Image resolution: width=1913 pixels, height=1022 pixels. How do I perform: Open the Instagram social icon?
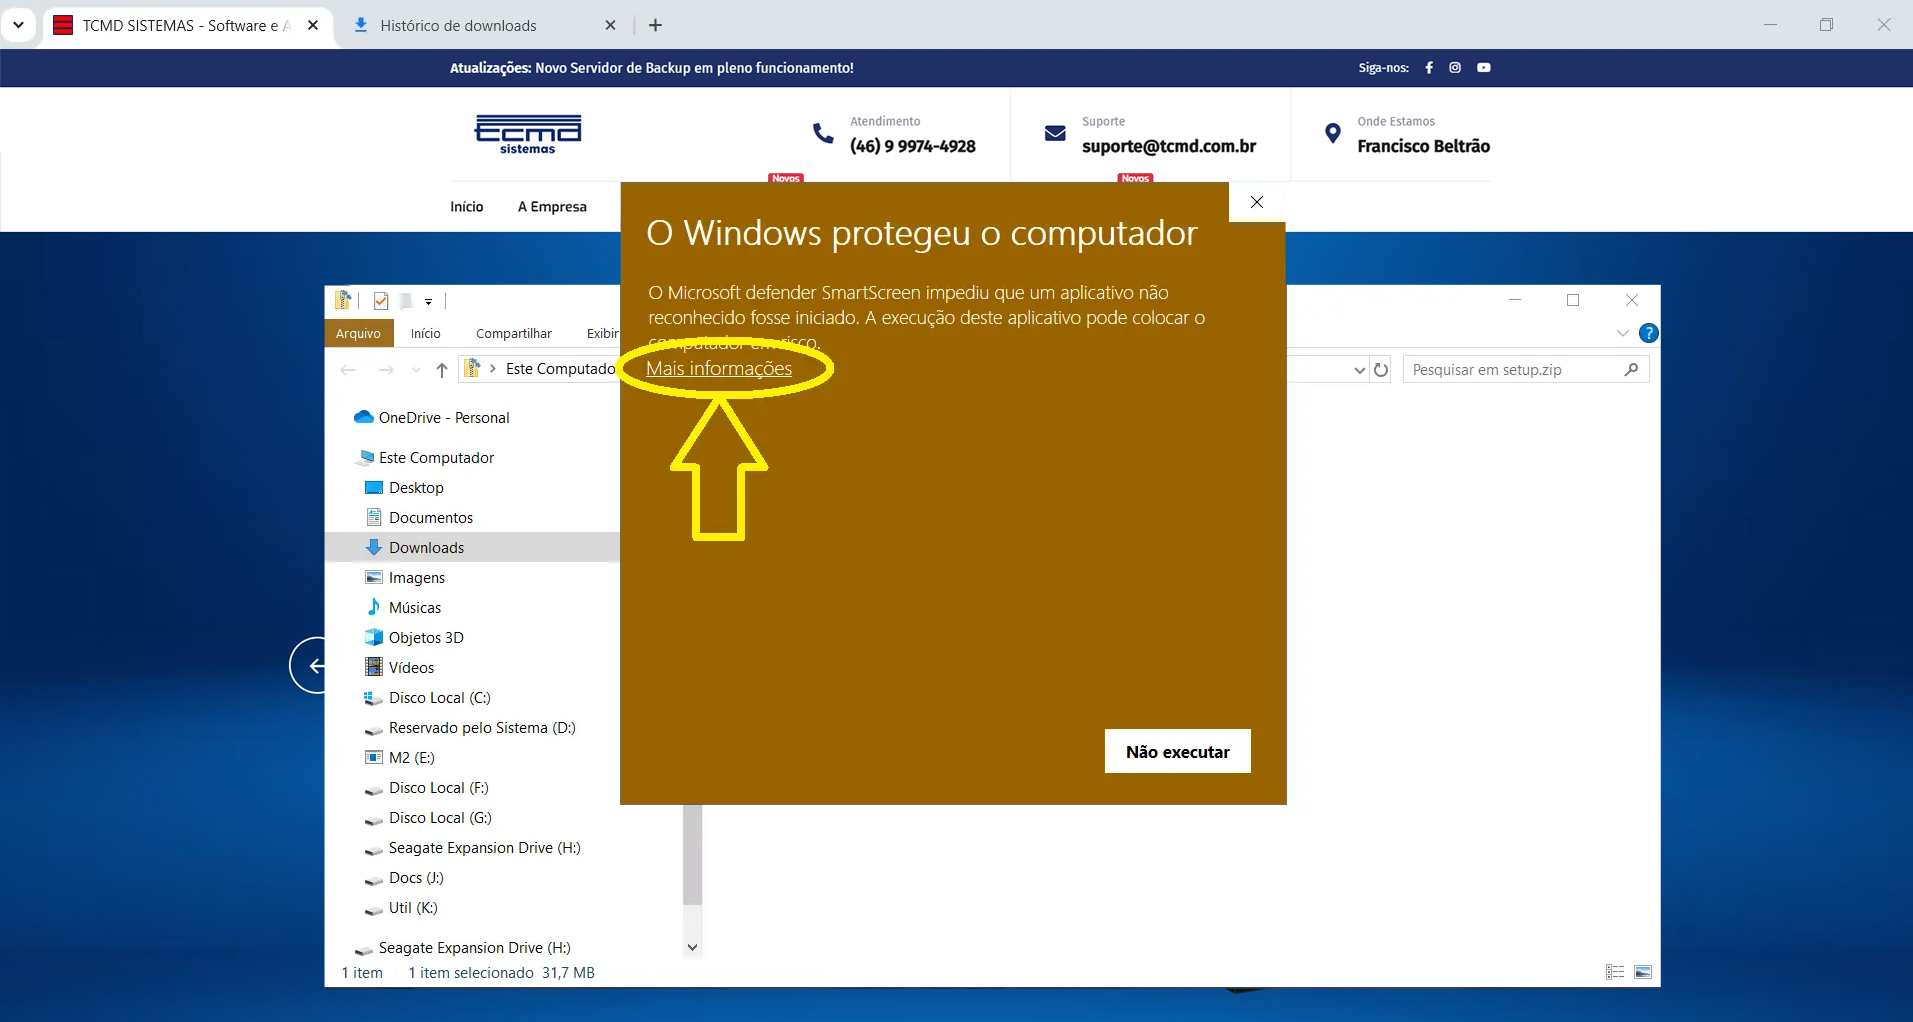[x=1455, y=68]
